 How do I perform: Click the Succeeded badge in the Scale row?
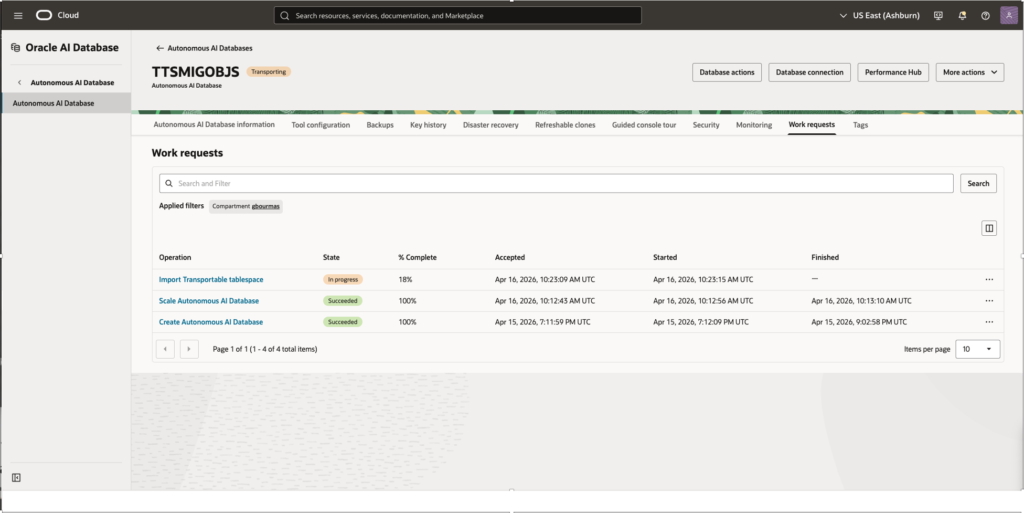(x=343, y=301)
